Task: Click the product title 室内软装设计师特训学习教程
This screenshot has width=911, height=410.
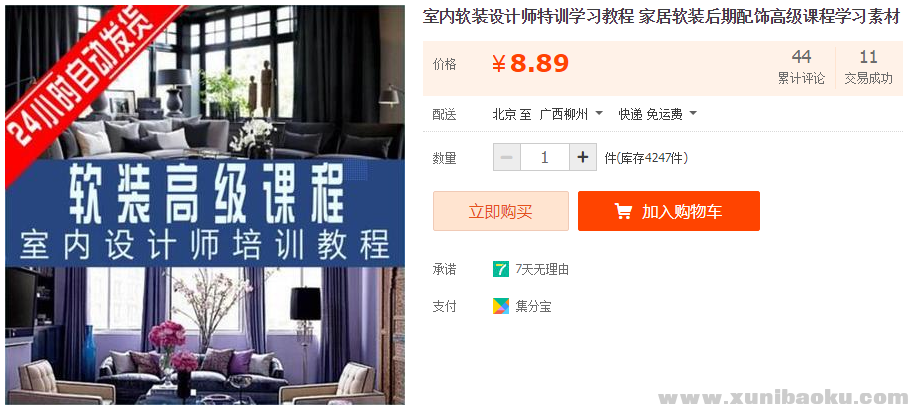Action: [x=528, y=18]
